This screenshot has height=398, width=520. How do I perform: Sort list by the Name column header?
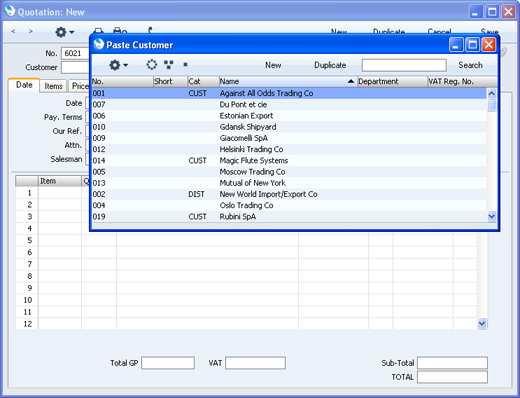click(x=288, y=81)
